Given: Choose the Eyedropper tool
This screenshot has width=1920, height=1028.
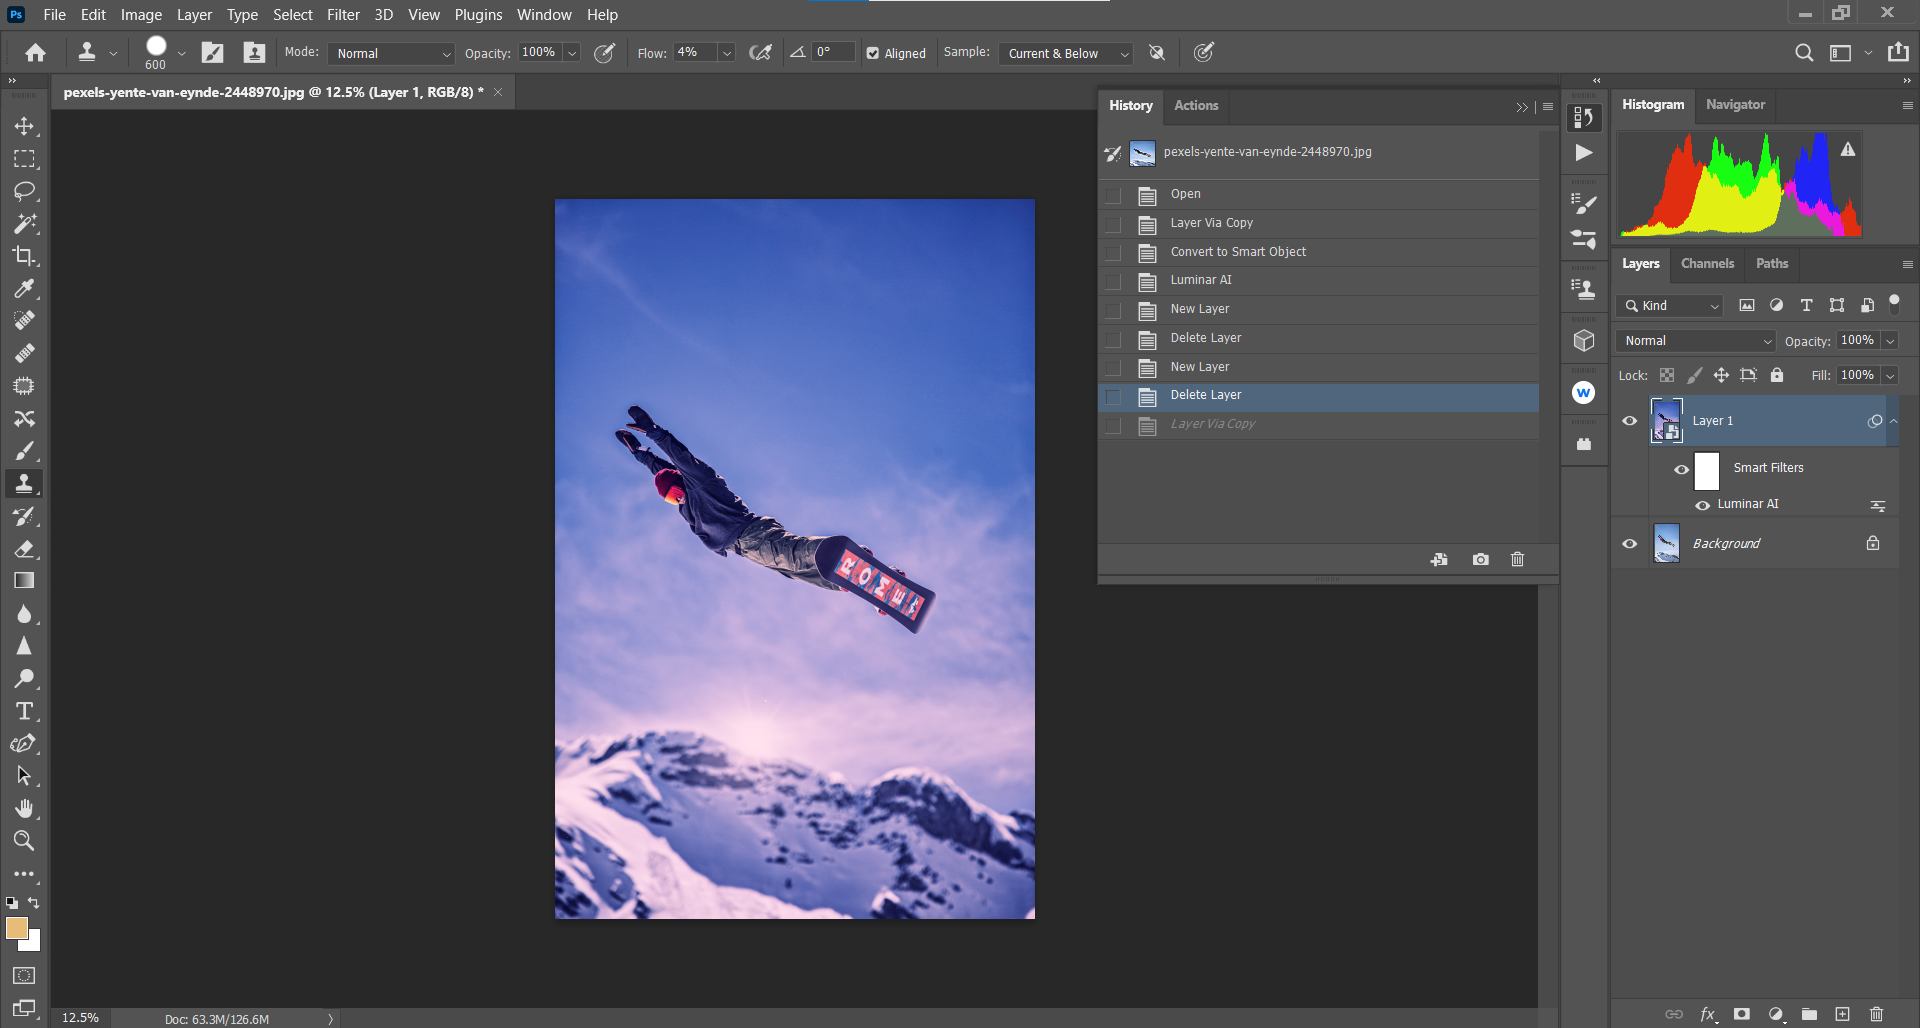Looking at the screenshot, I should (25, 289).
